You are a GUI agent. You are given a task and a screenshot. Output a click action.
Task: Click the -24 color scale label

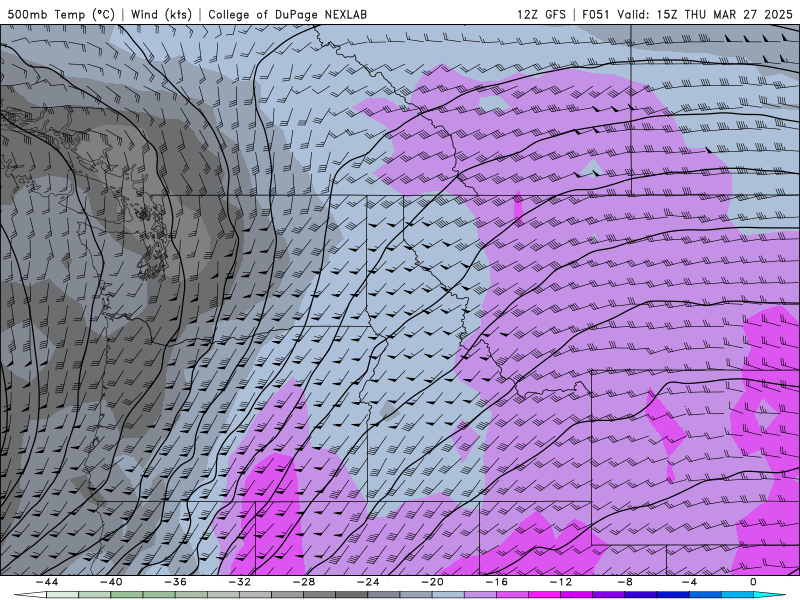coord(368,582)
